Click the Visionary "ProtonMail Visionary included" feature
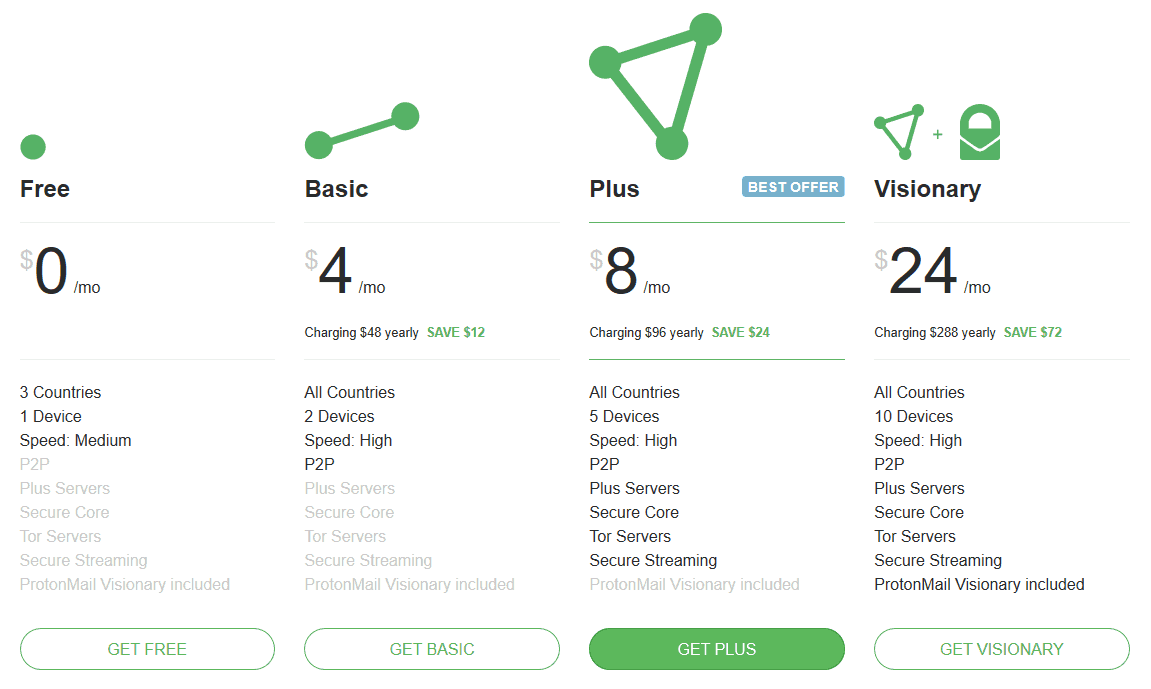The width and height of the screenshot is (1151, 689). coord(979,584)
